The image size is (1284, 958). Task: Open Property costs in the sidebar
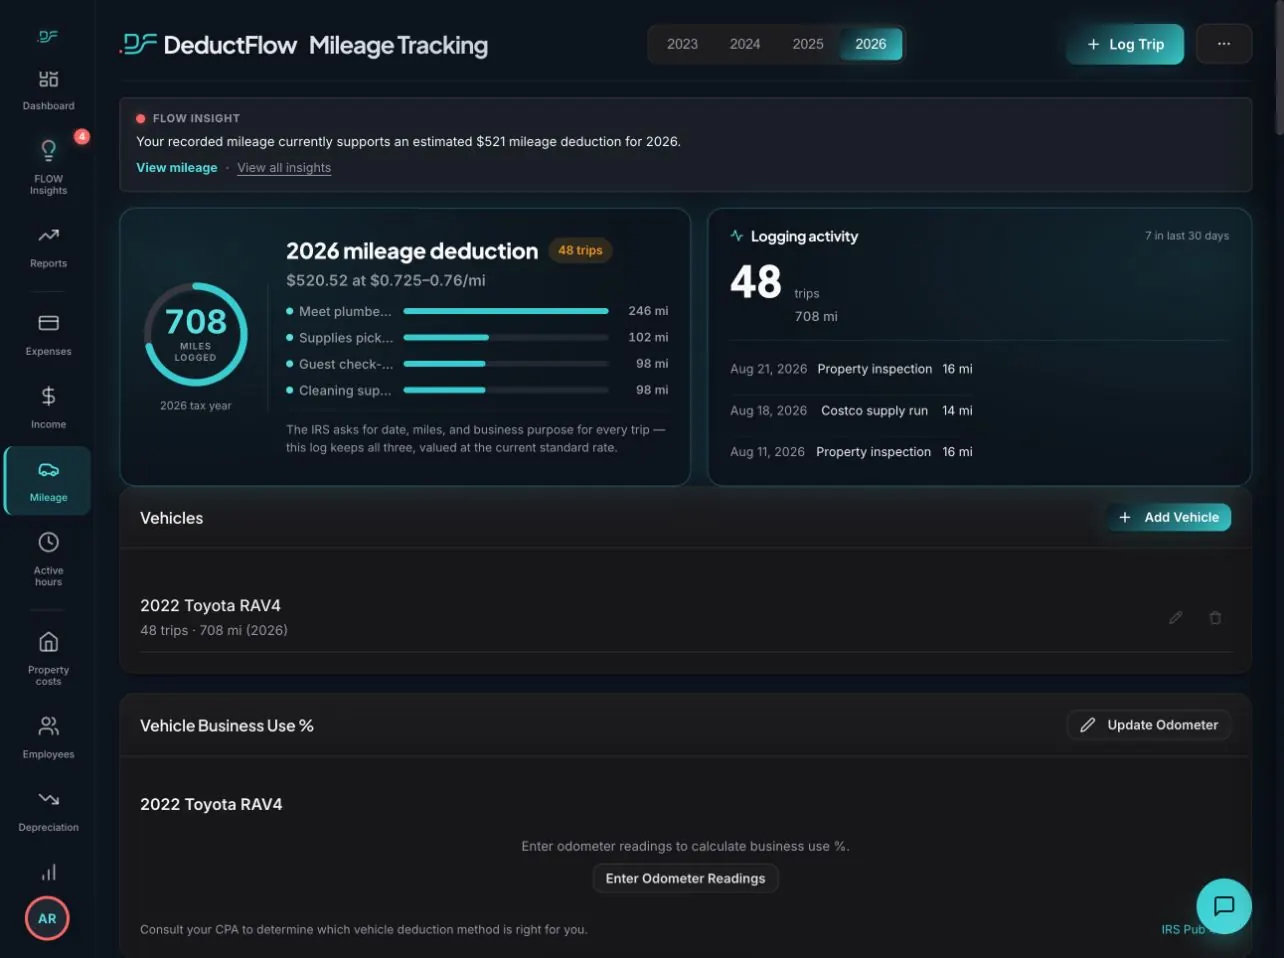click(48, 659)
